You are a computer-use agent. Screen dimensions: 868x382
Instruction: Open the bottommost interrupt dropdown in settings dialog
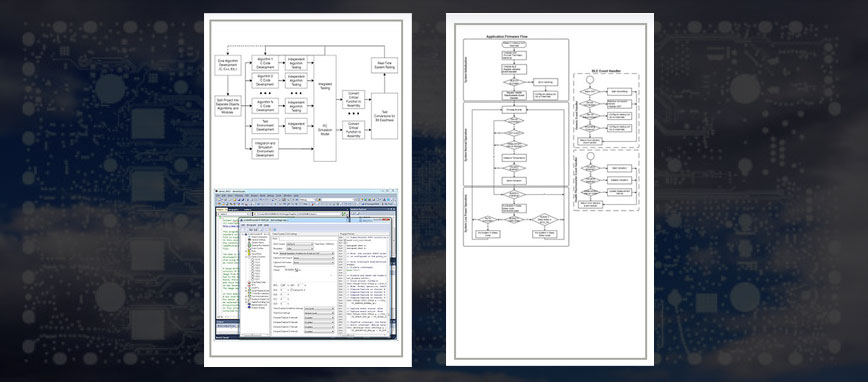pos(319,332)
